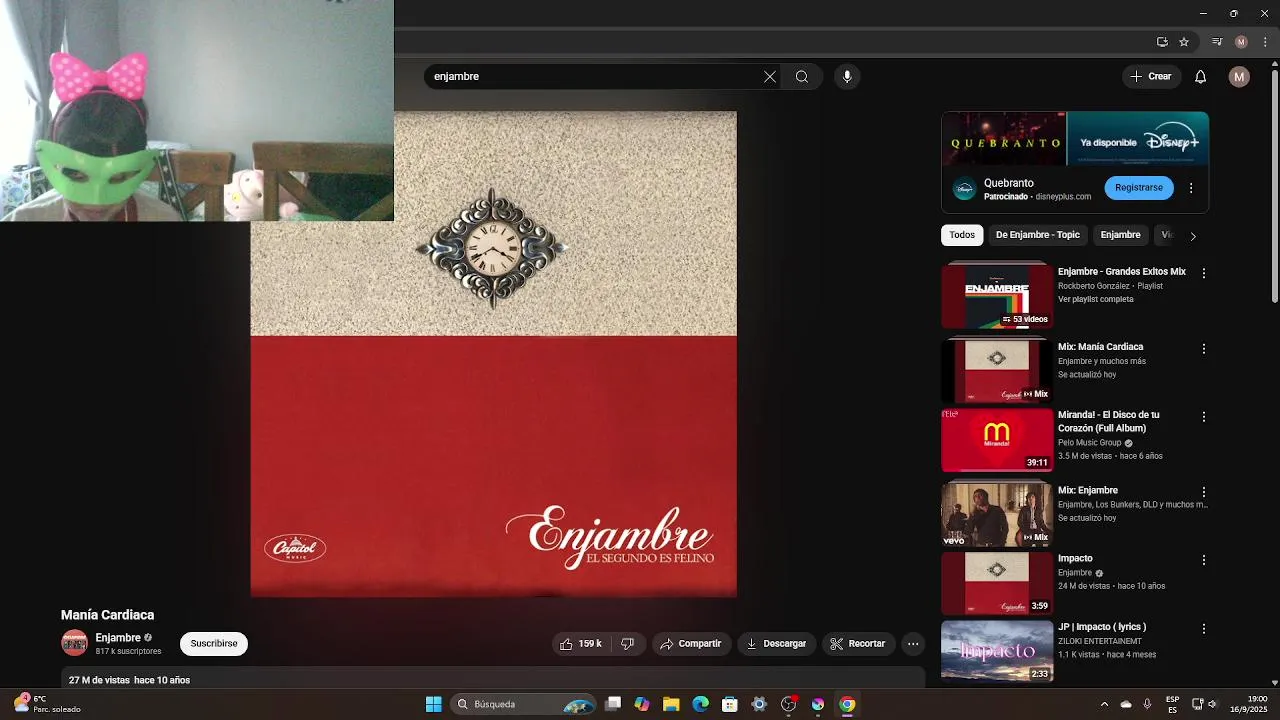Dislike the Manía Cardiaca video
This screenshot has width=1280, height=720.
[627, 644]
